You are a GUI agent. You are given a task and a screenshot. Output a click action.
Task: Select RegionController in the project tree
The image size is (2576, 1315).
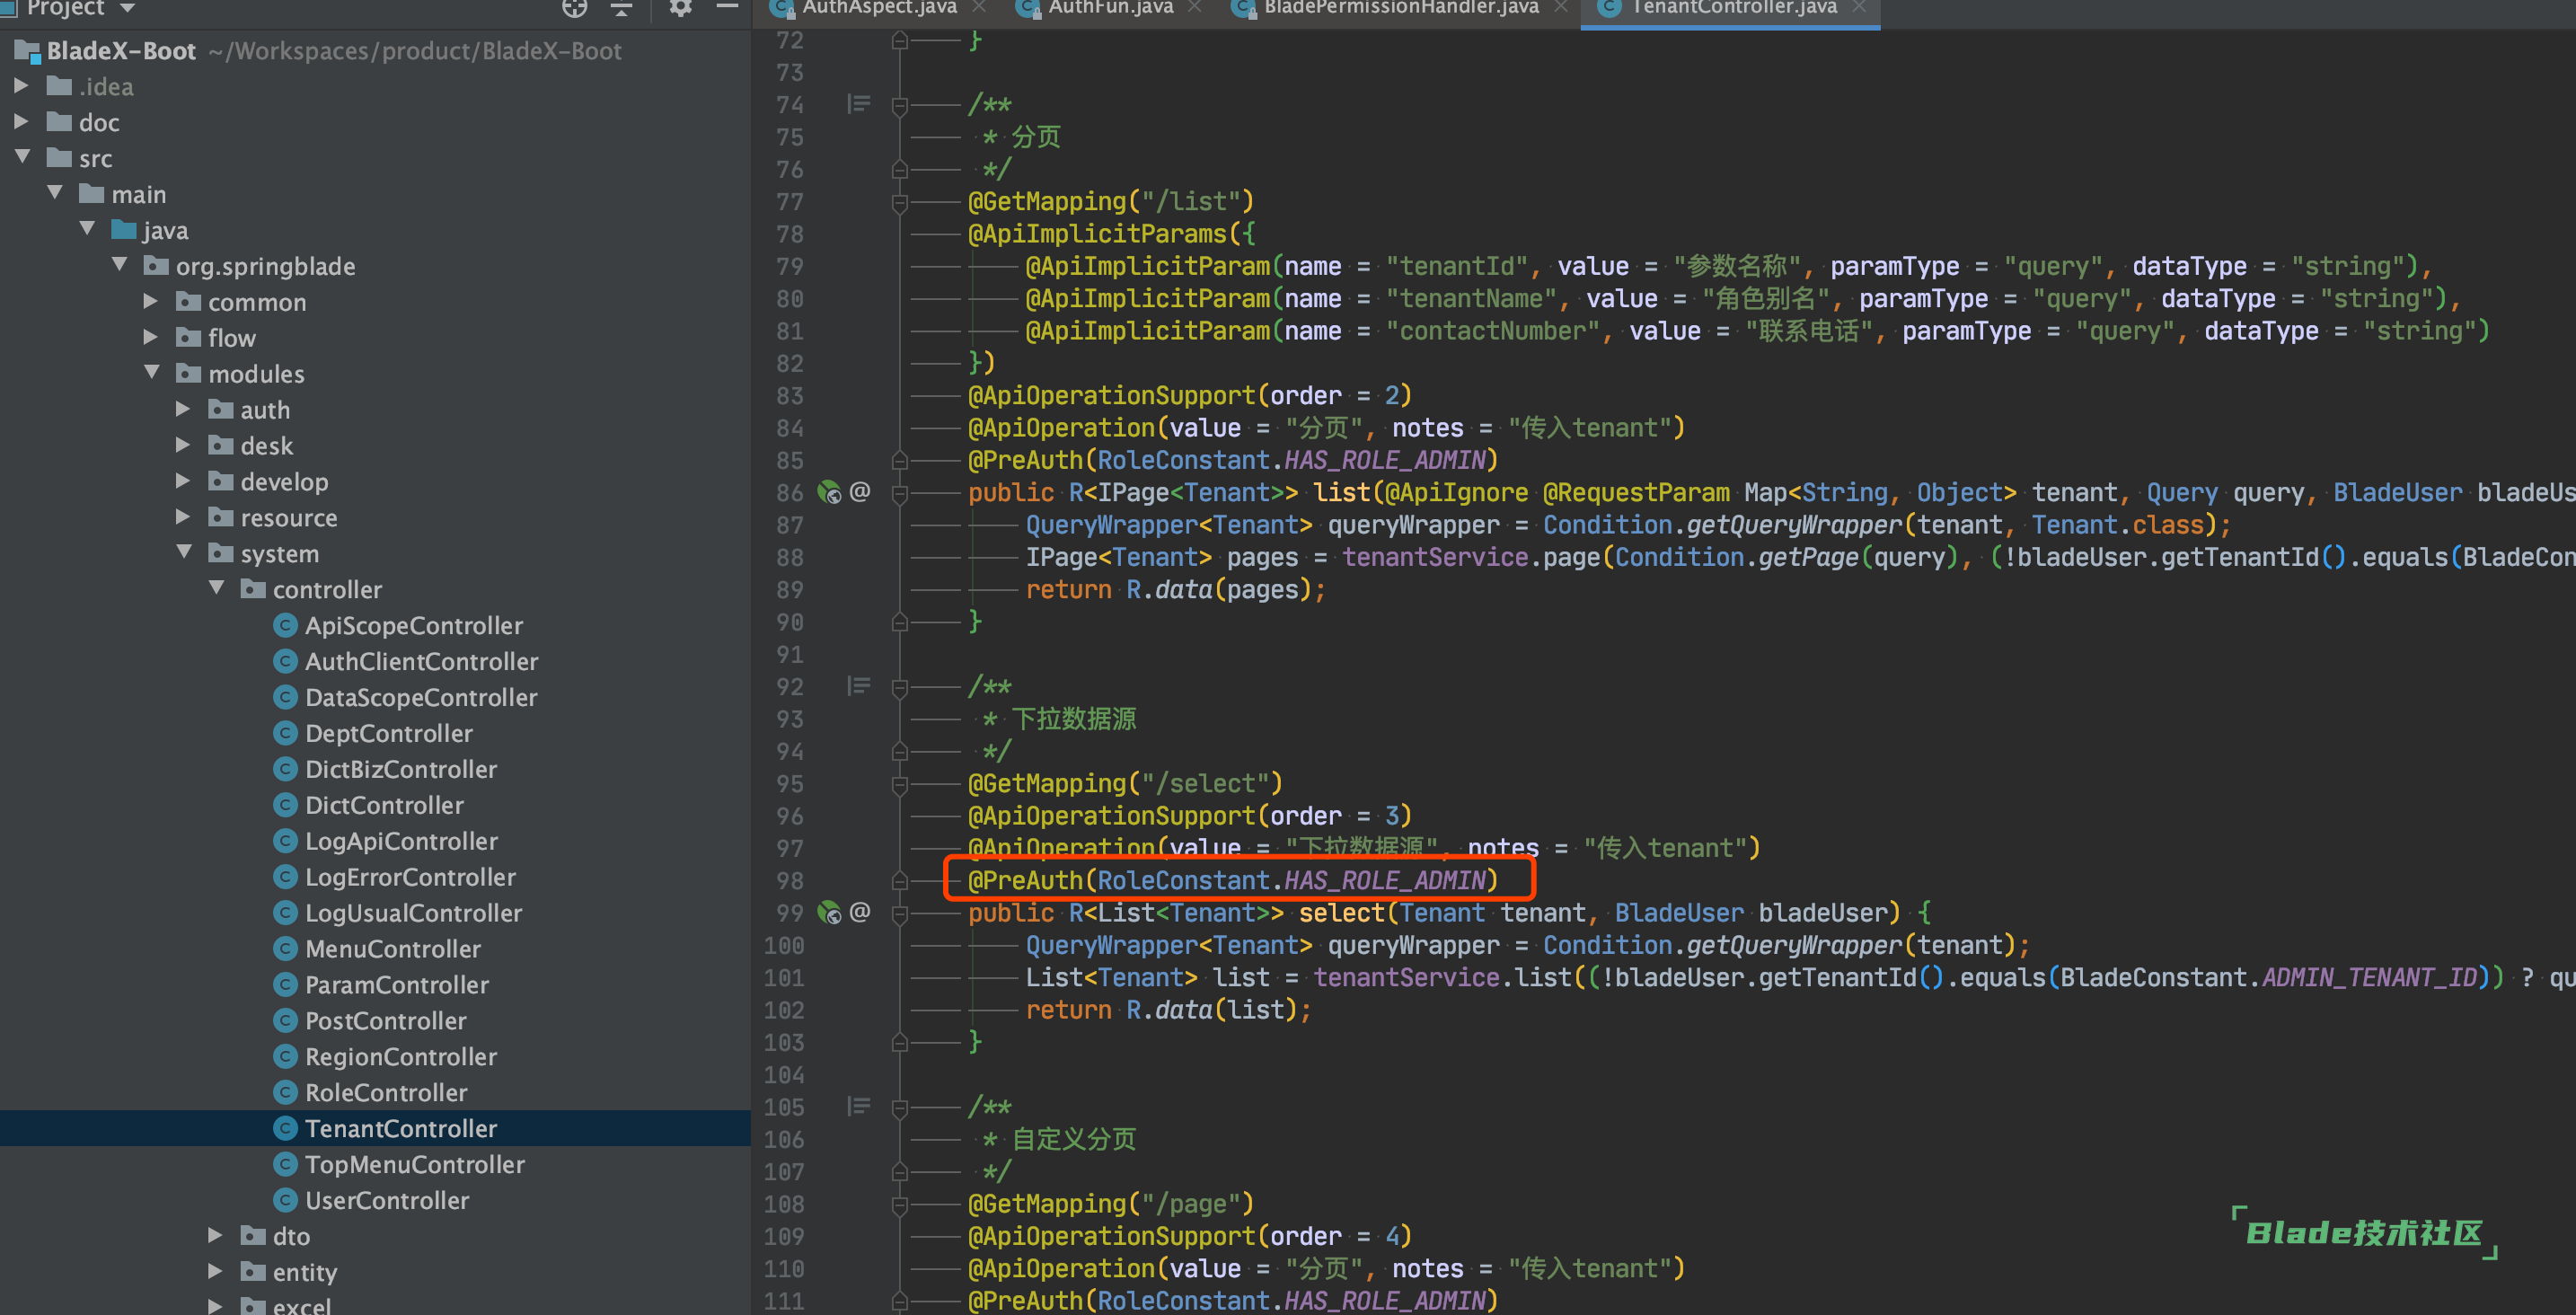[x=400, y=1057]
